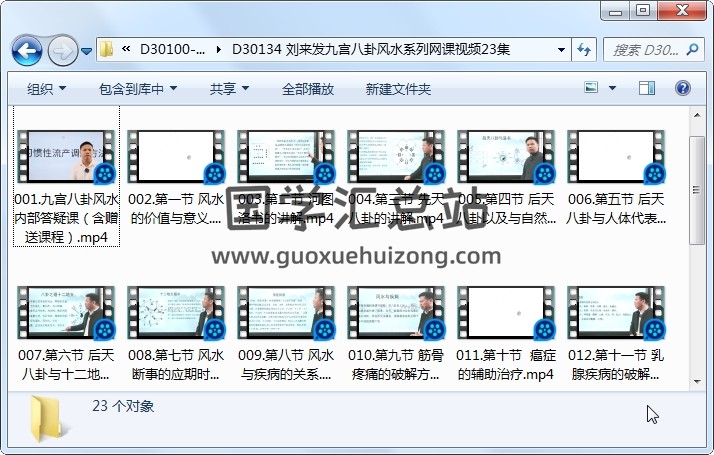Select the 012.第十一节 乳腺疾病 video icon

click(x=616, y=312)
